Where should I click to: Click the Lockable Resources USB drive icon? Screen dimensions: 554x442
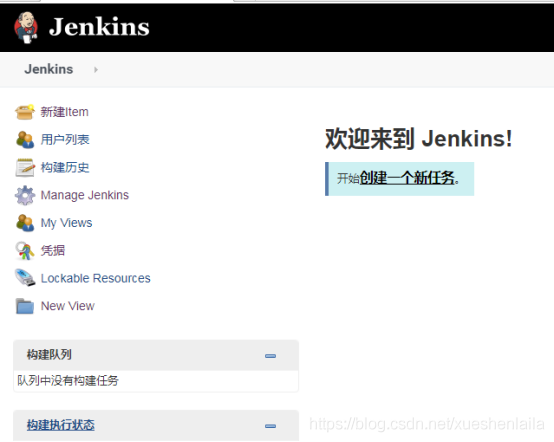(x=25, y=278)
